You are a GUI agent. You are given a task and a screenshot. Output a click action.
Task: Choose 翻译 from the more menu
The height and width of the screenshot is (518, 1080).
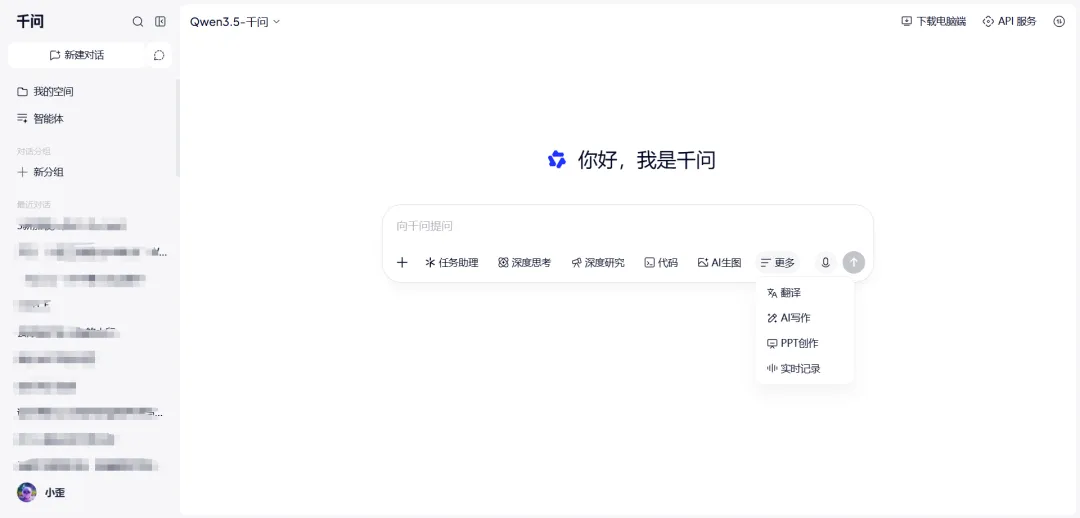click(x=804, y=293)
